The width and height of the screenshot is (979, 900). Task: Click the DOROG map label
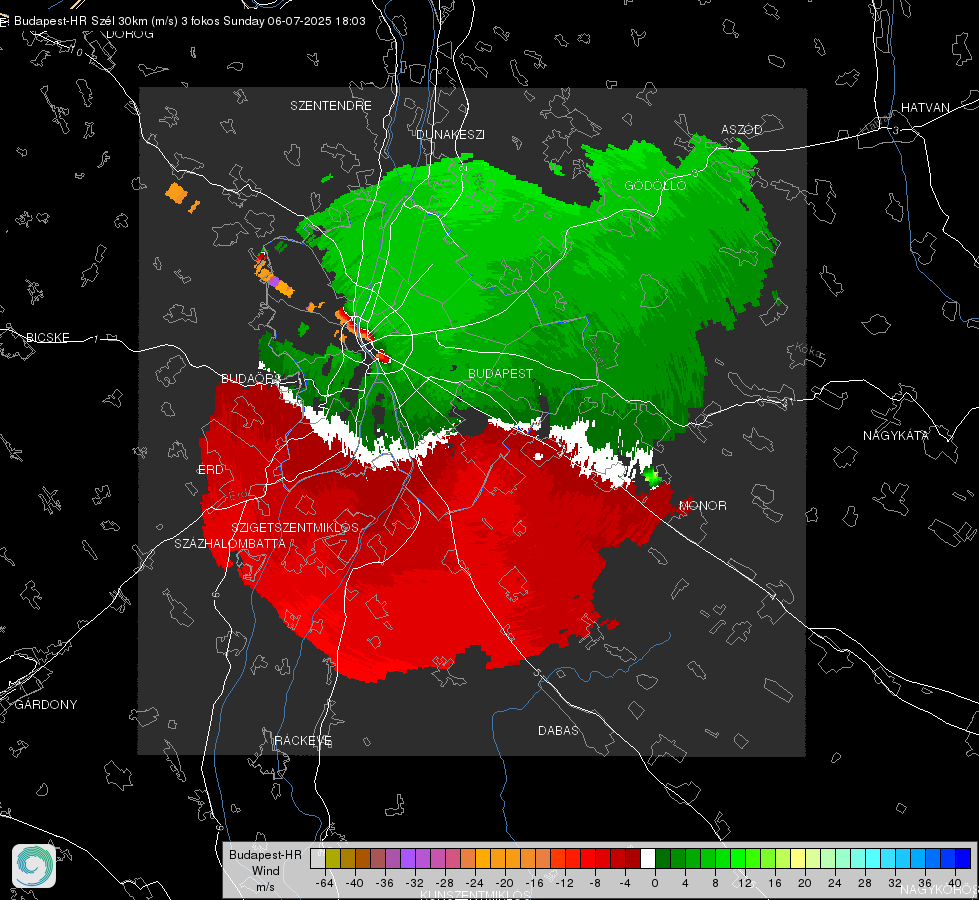point(130,34)
